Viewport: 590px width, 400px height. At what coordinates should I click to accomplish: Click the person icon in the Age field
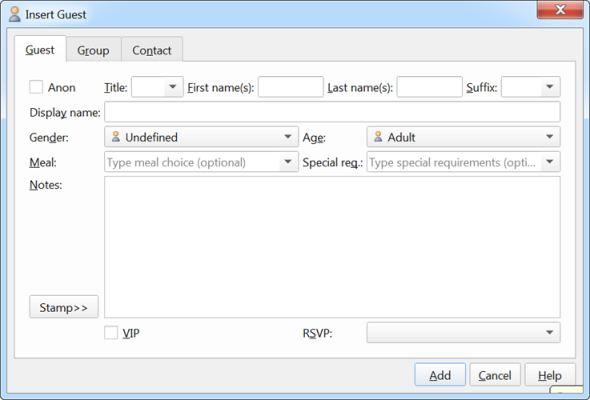click(x=378, y=137)
